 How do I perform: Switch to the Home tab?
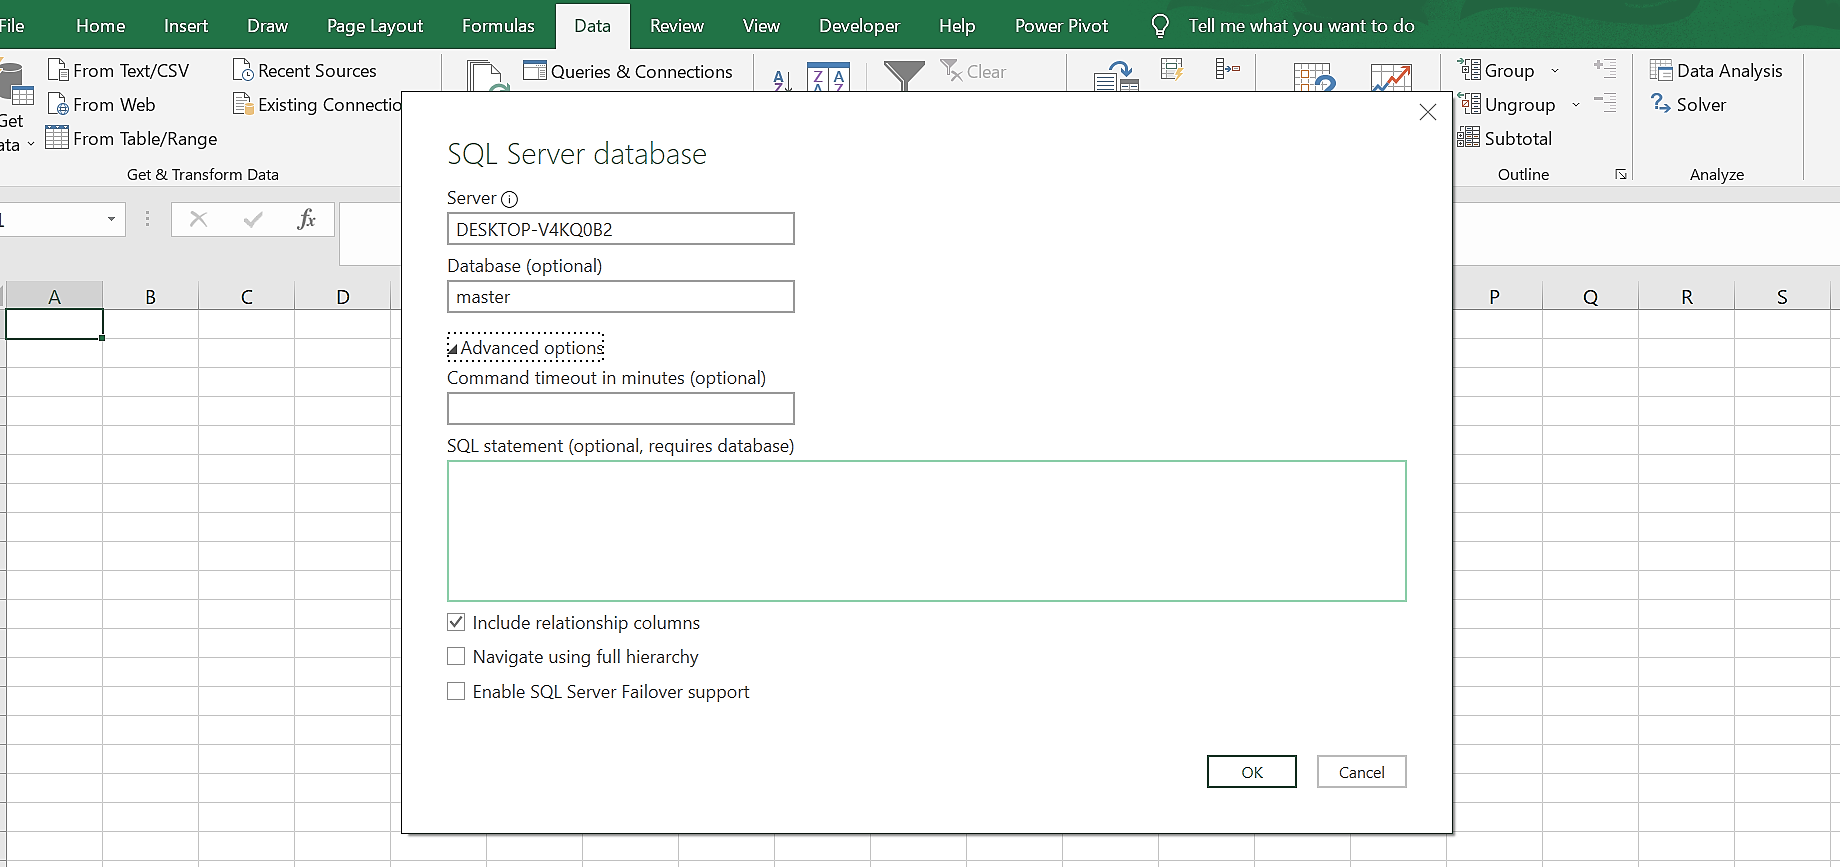tap(101, 26)
